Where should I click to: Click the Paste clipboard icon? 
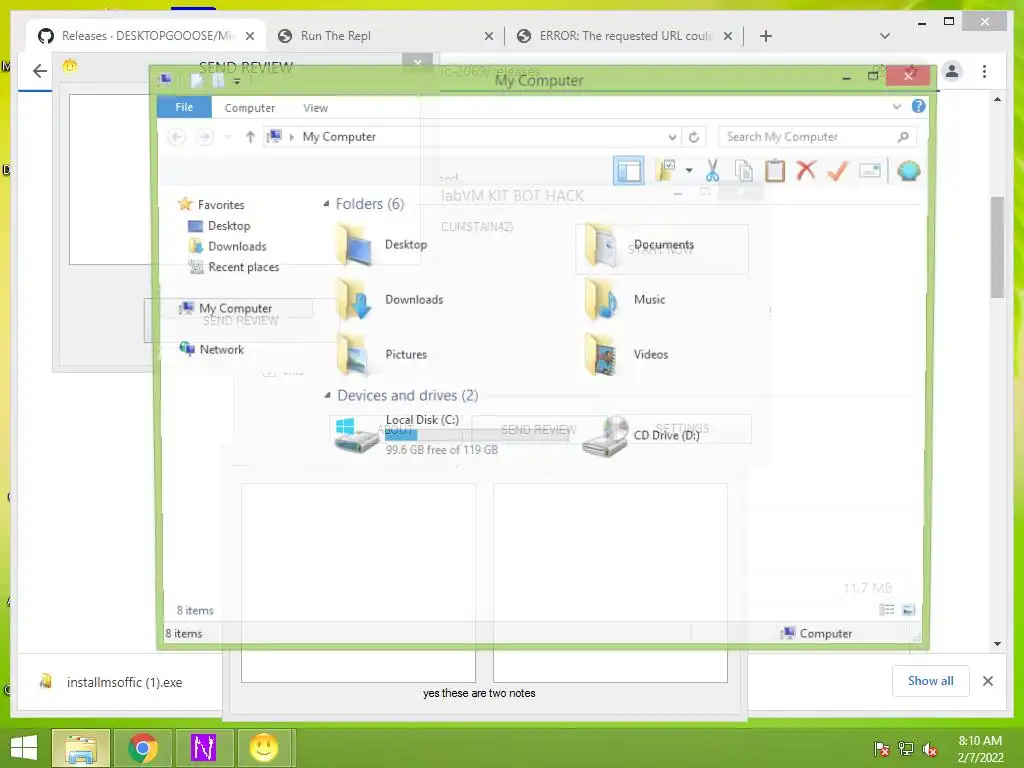click(x=775, y=171)
